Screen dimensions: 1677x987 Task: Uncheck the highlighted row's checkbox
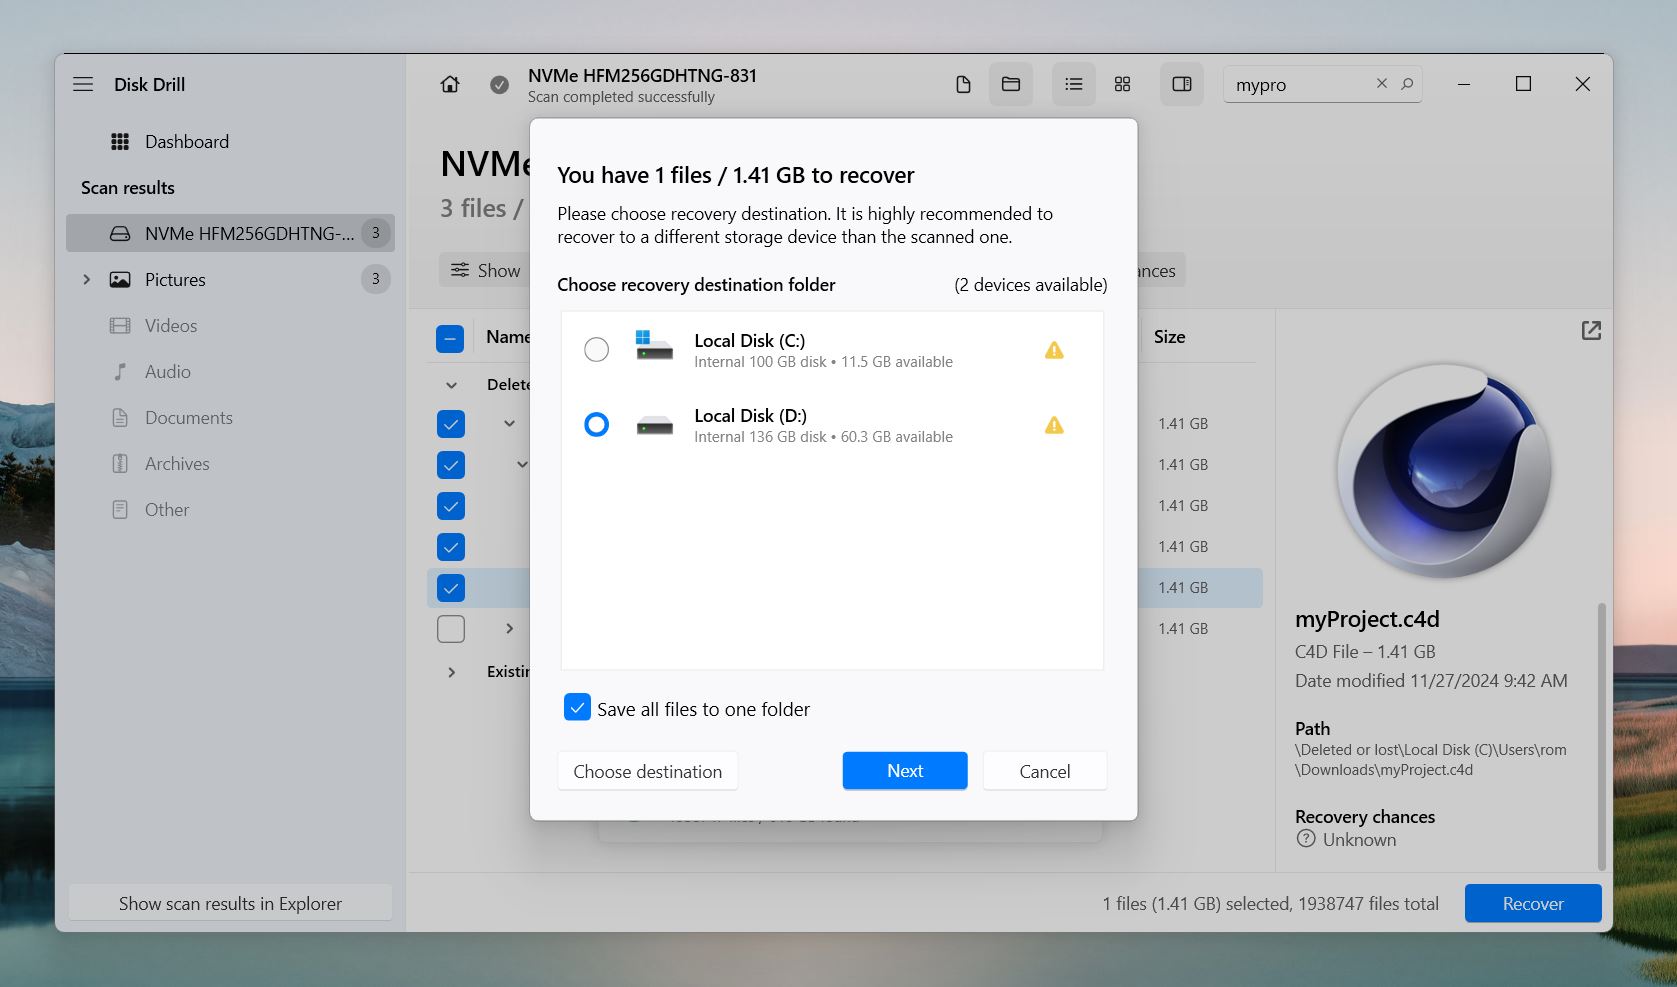(x=451, y=588)
